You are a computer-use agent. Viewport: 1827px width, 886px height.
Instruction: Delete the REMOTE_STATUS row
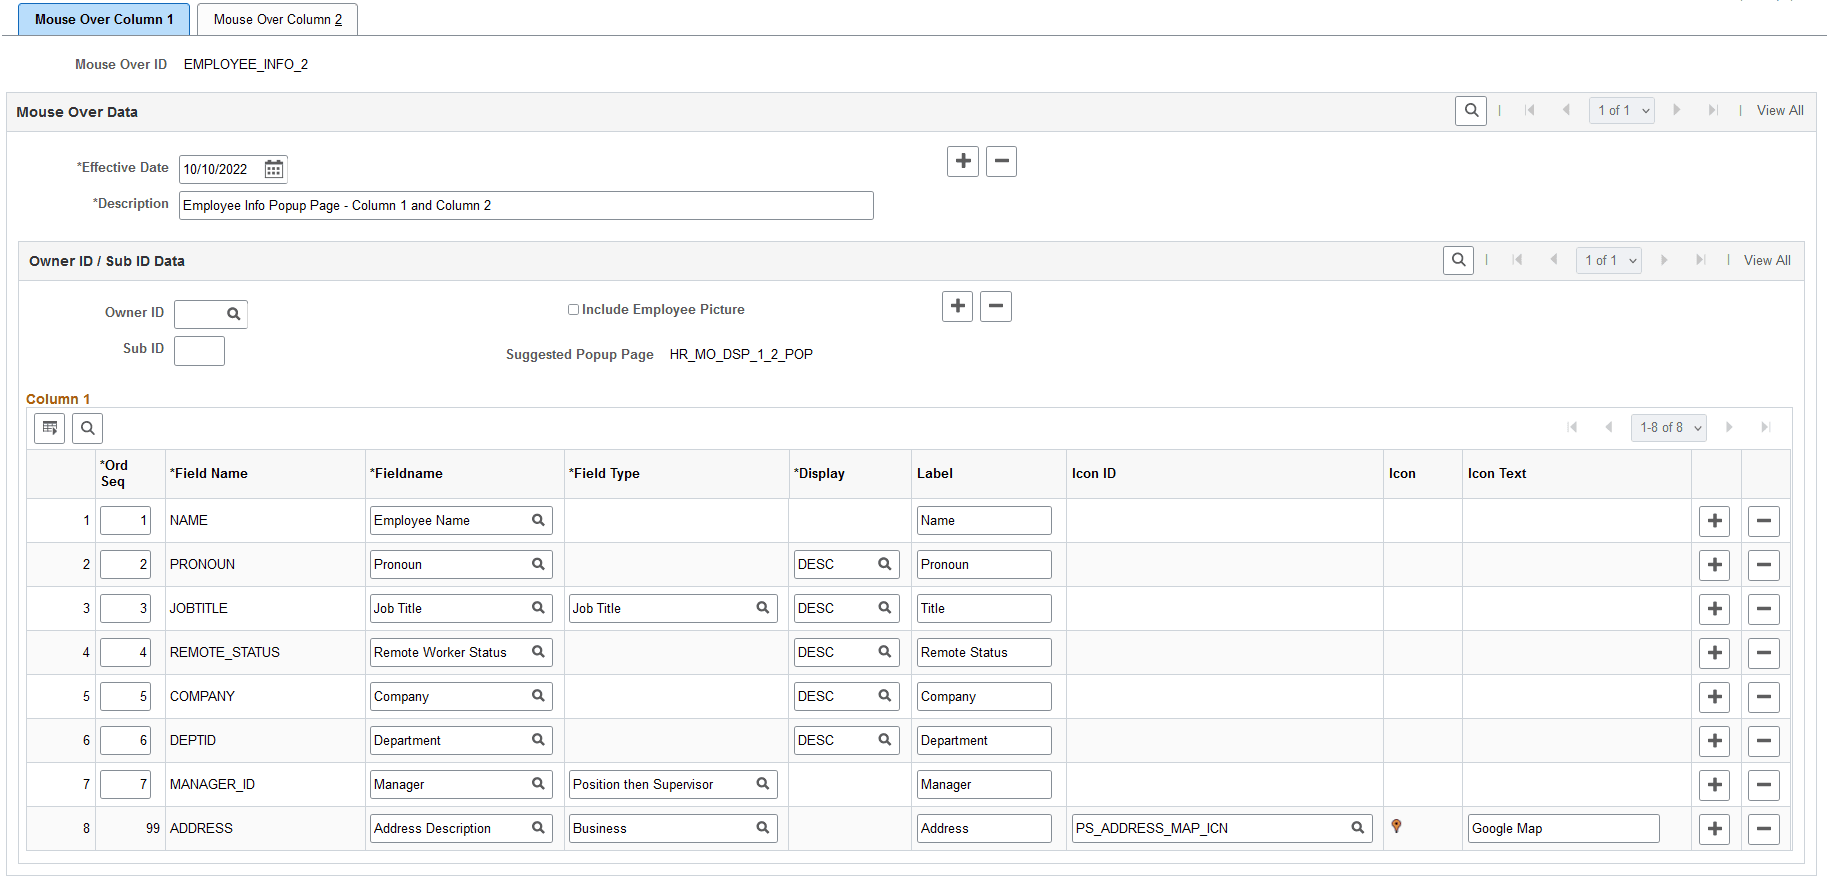pyautogui.click(x=1764, y=653)
